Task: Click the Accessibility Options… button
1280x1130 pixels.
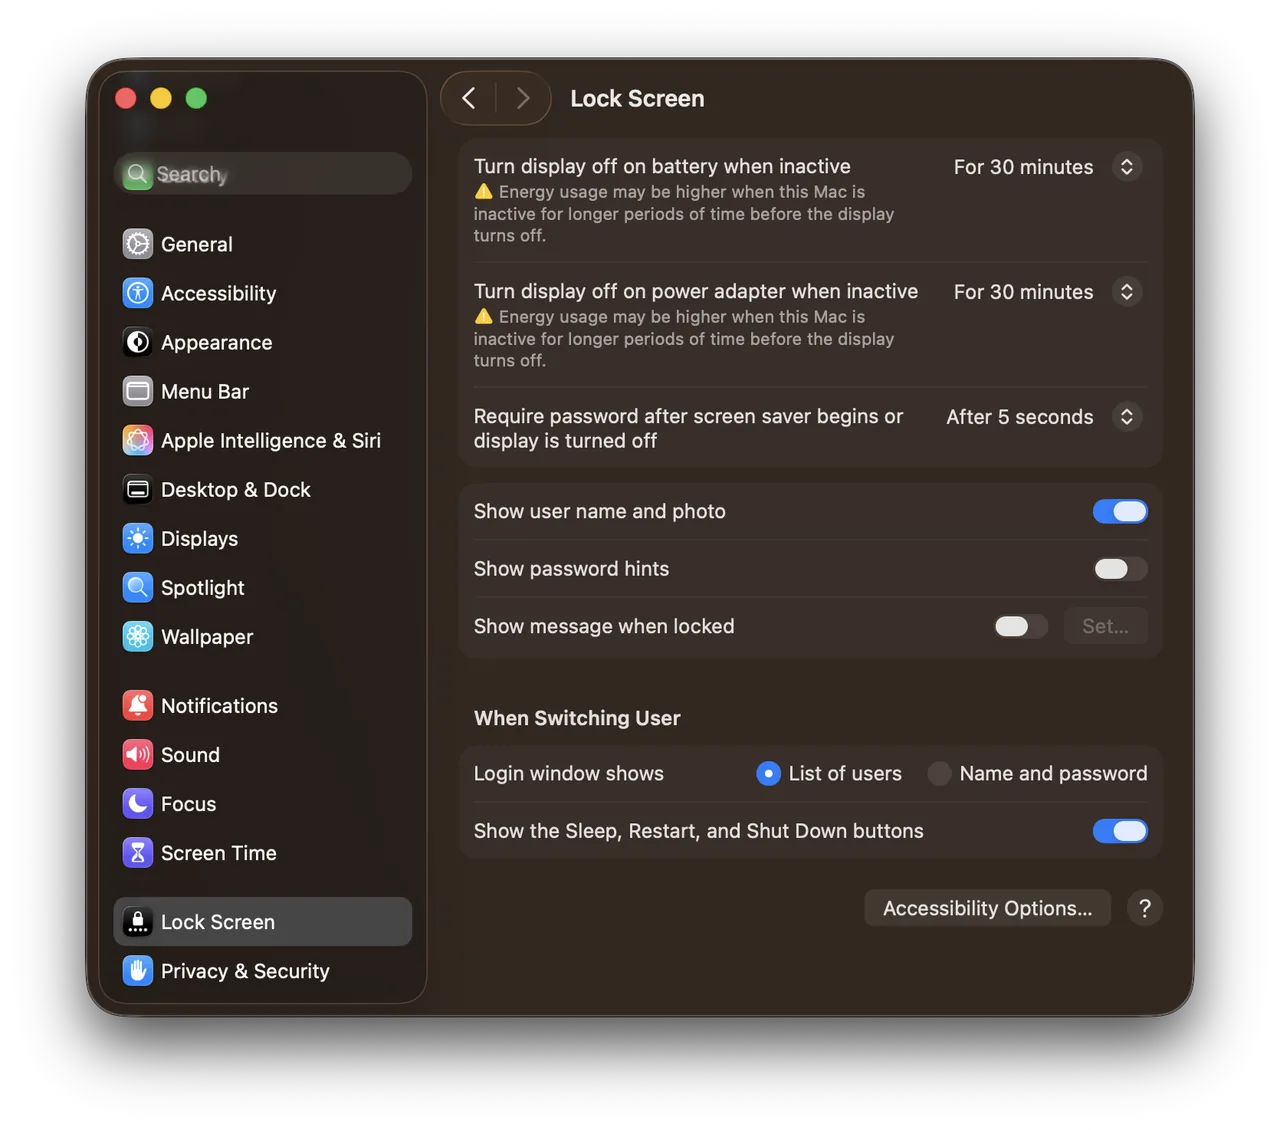Action: 987,908
